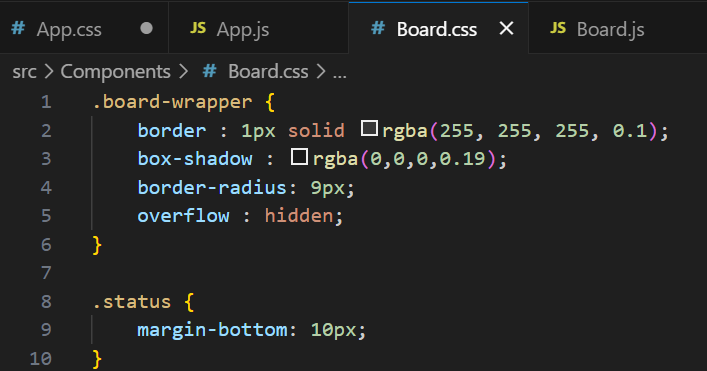
Task: Open the App.js tab
Action: click(x=258, y=29)
